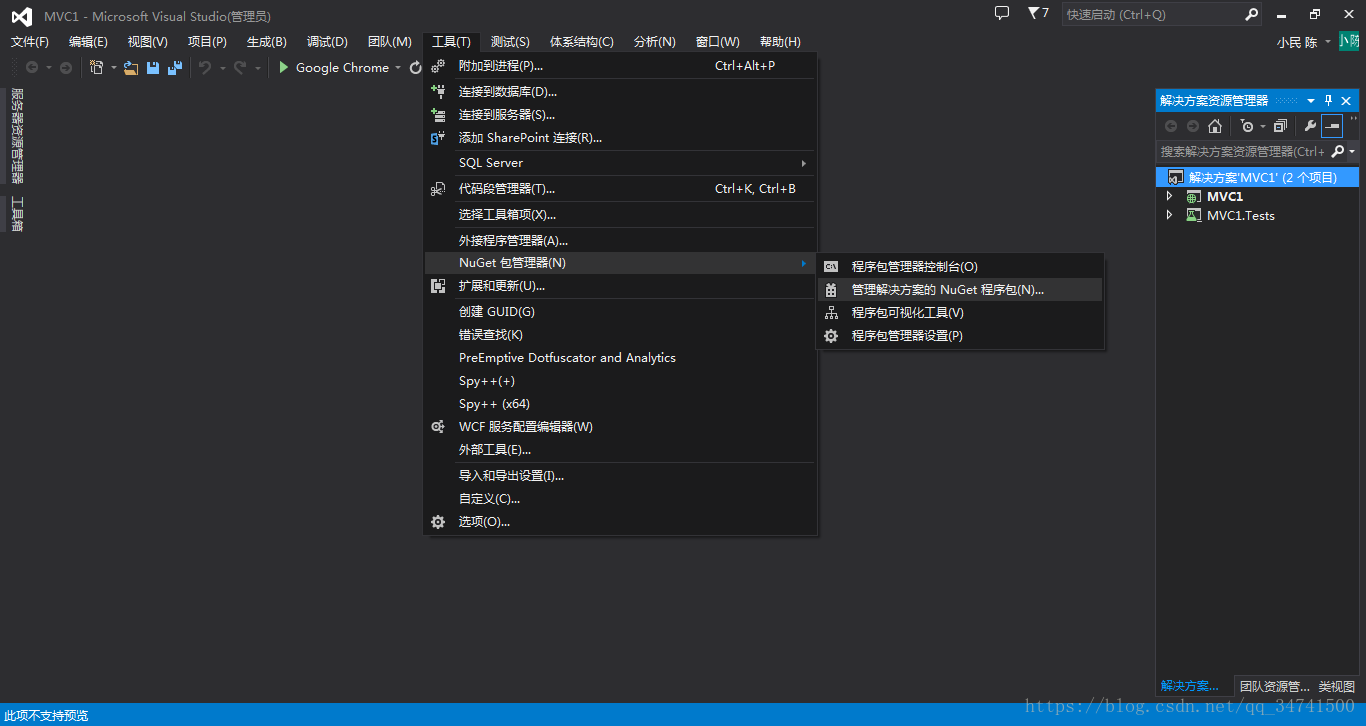Pin the Solution Explorer panel

1329,101
